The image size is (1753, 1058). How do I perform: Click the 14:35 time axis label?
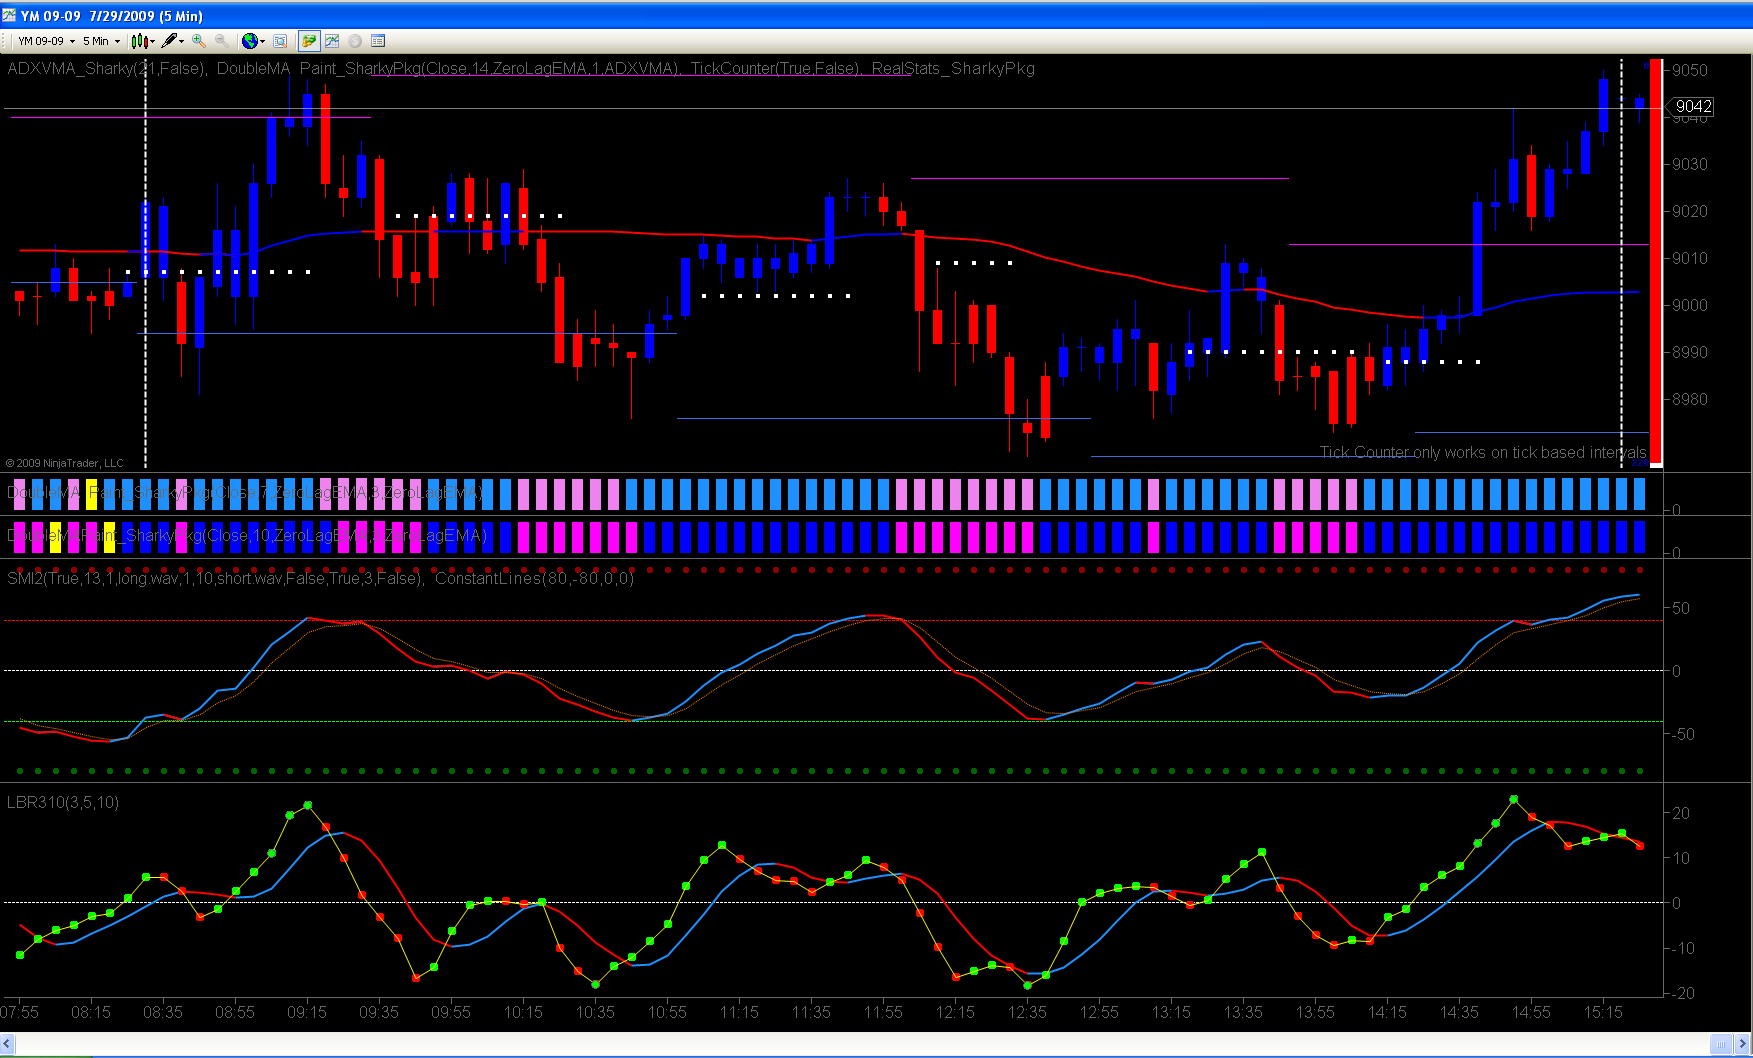click(x=1459, y=1012)
